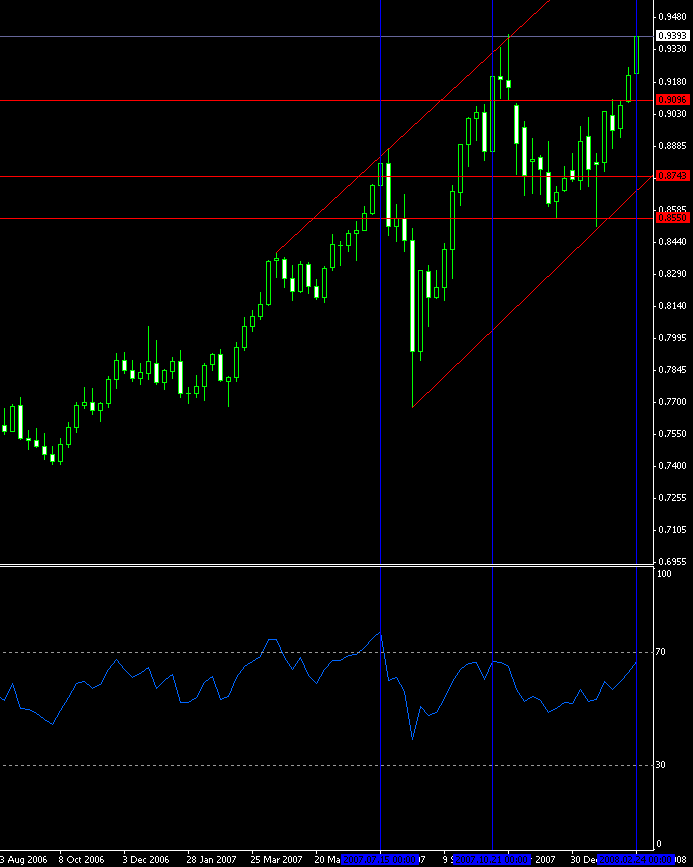The height and width of the screenshot is (867, 693).
Task: Click the 2007.10.21 00:00 date label
Action: click(492, 860)
